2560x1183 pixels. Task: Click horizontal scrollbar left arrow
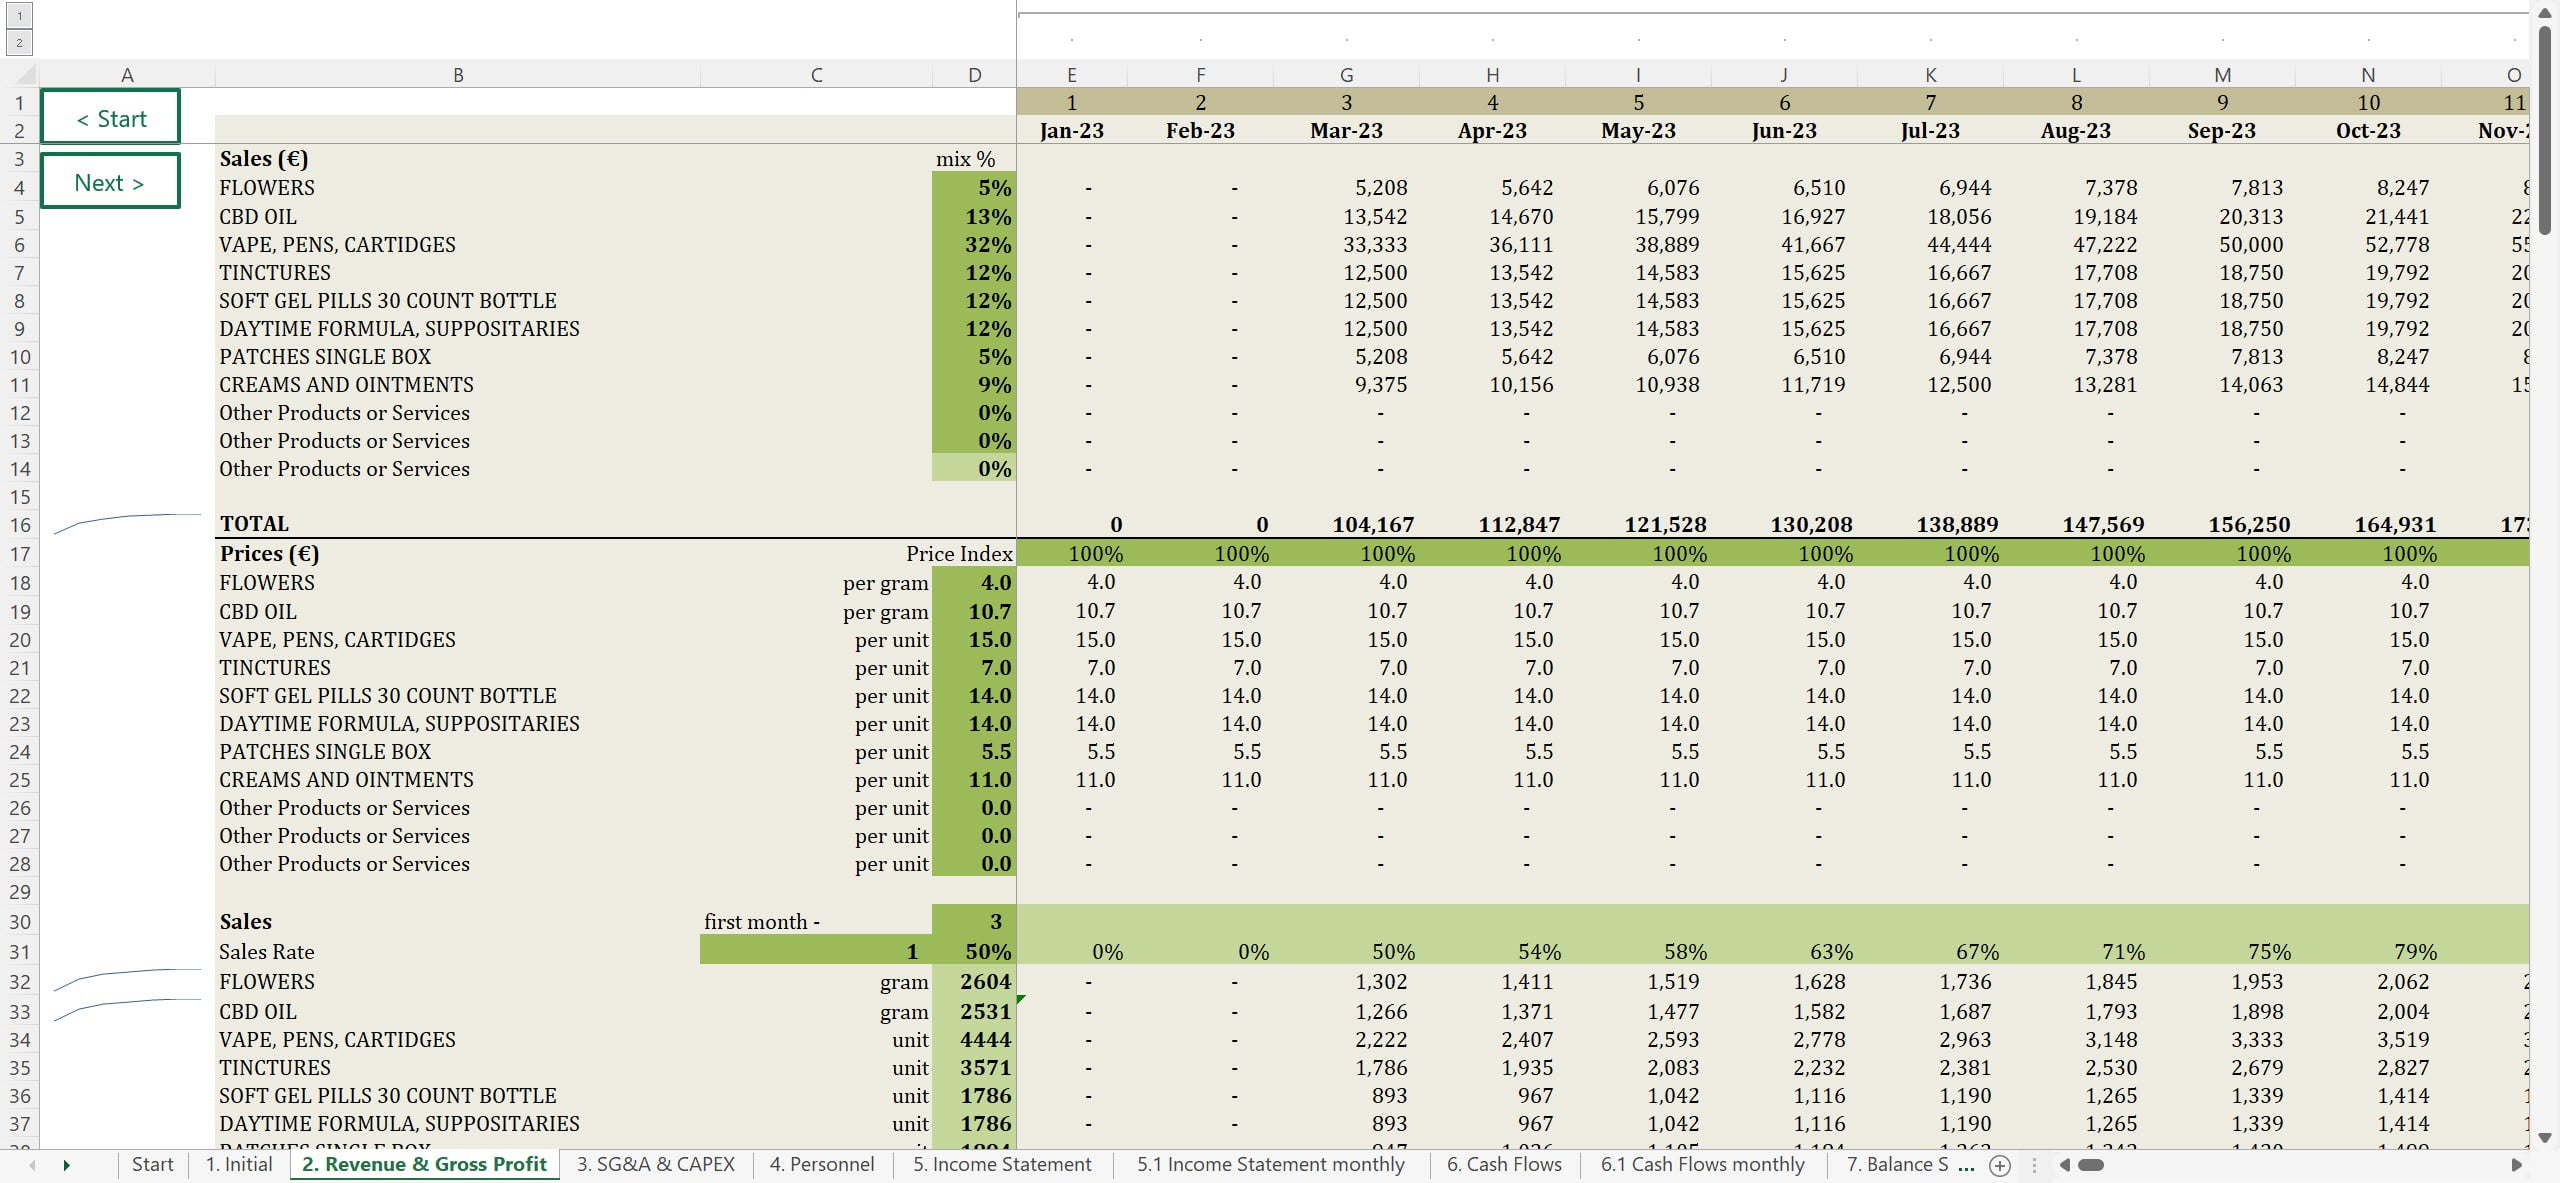pos(2065,1165)
